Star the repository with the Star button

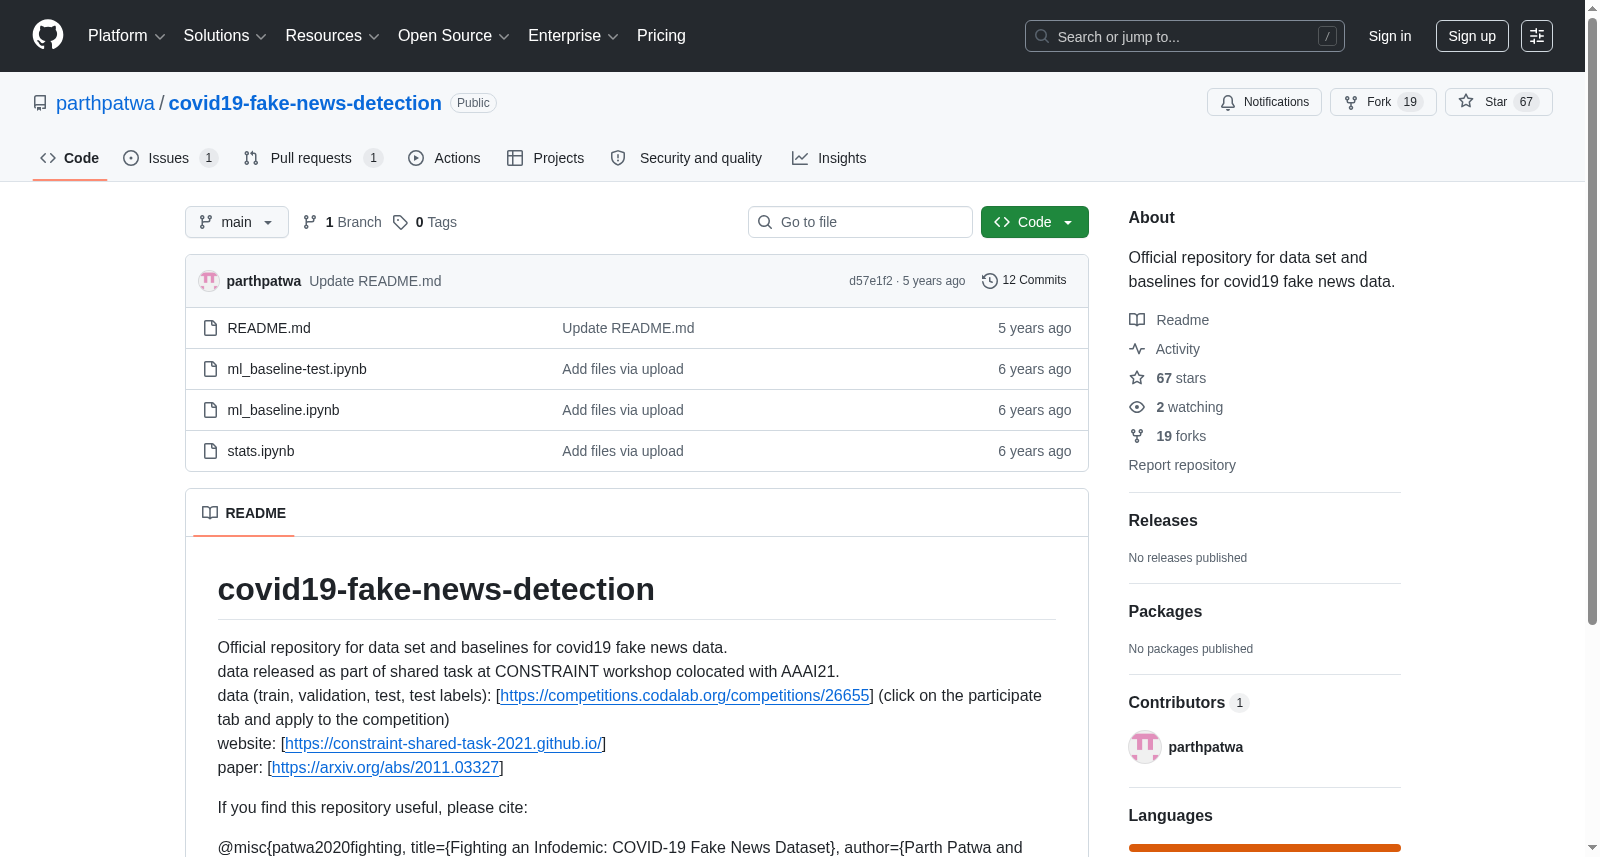(1498, 102)
